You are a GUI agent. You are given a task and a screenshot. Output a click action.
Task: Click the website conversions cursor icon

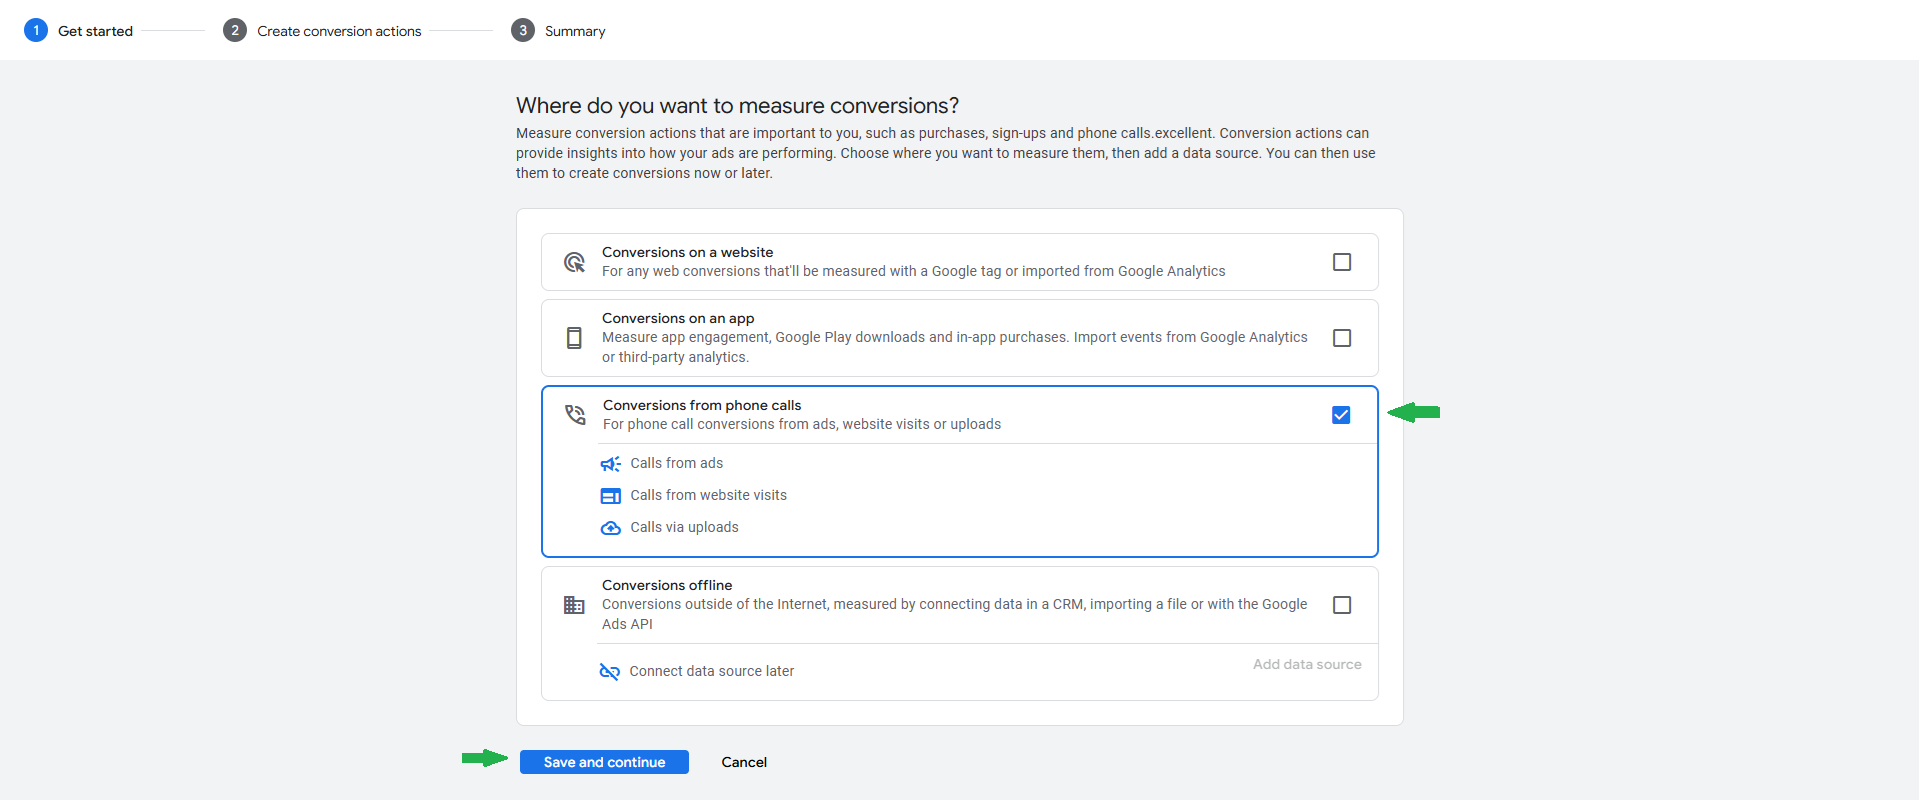574,262
